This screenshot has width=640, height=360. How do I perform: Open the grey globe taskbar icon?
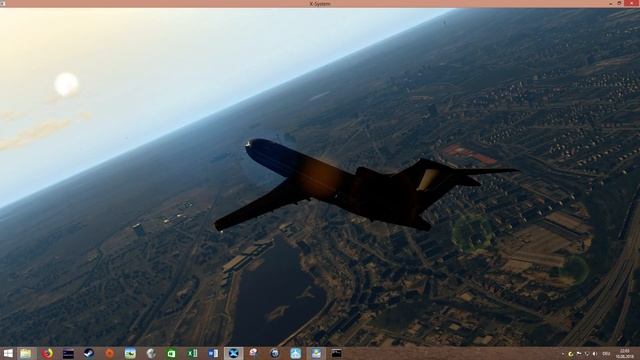[x=151, y=353]
